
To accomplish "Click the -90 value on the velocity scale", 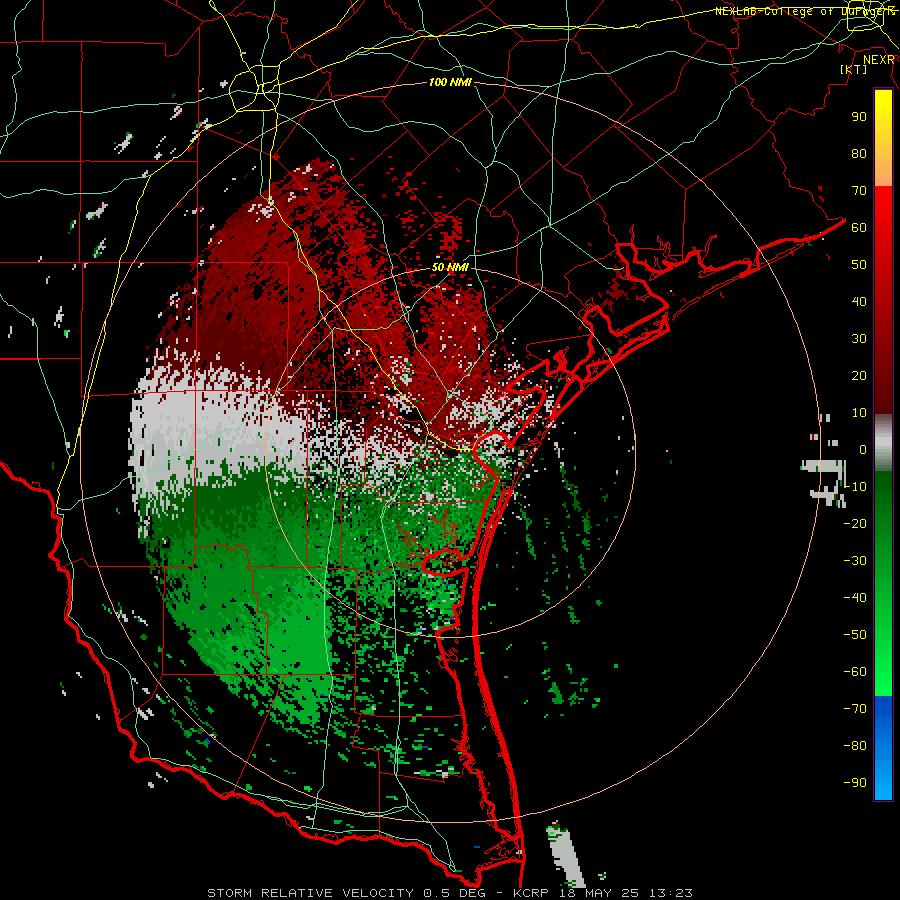I will pos(855,783).
